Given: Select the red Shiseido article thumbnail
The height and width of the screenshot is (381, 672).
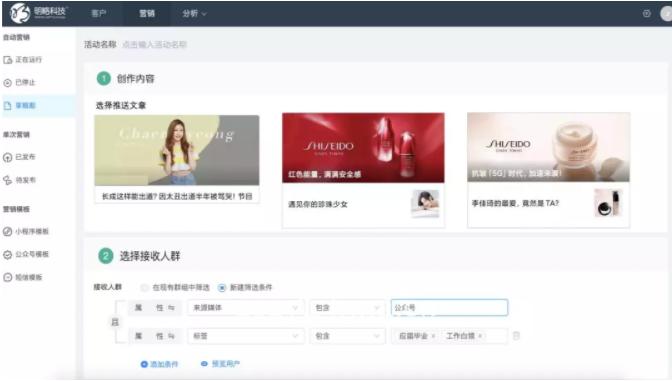Looking at the screenshot, I should point(363,148).
